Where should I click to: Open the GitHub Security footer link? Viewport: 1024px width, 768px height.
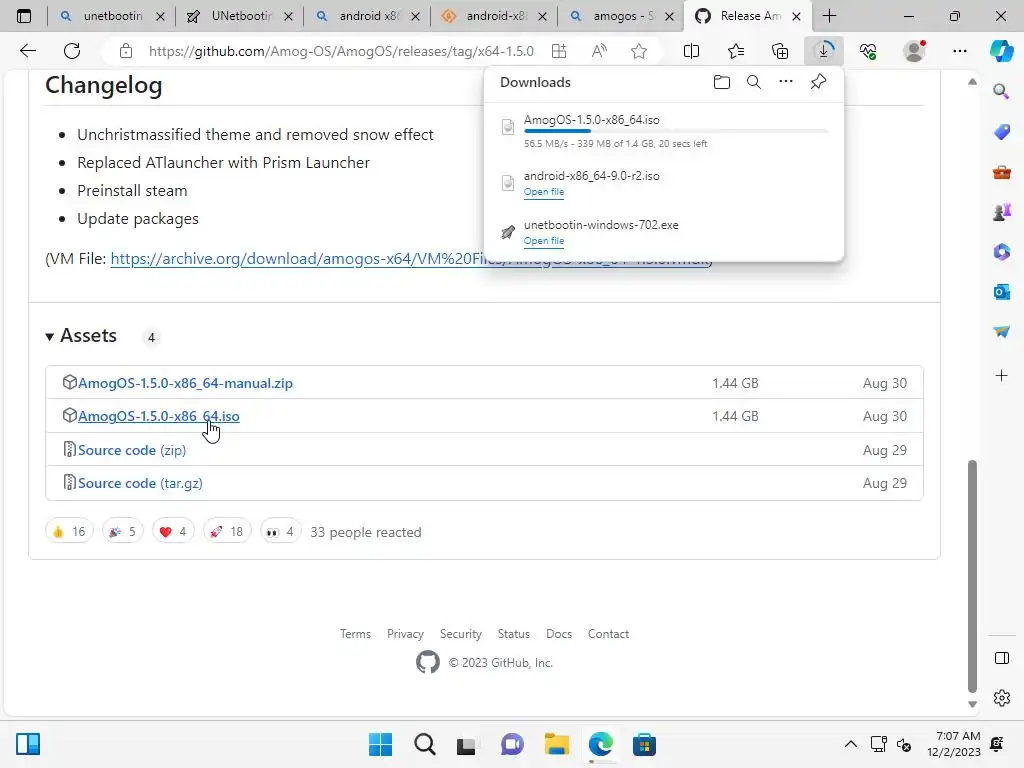[x=460, y=634]
